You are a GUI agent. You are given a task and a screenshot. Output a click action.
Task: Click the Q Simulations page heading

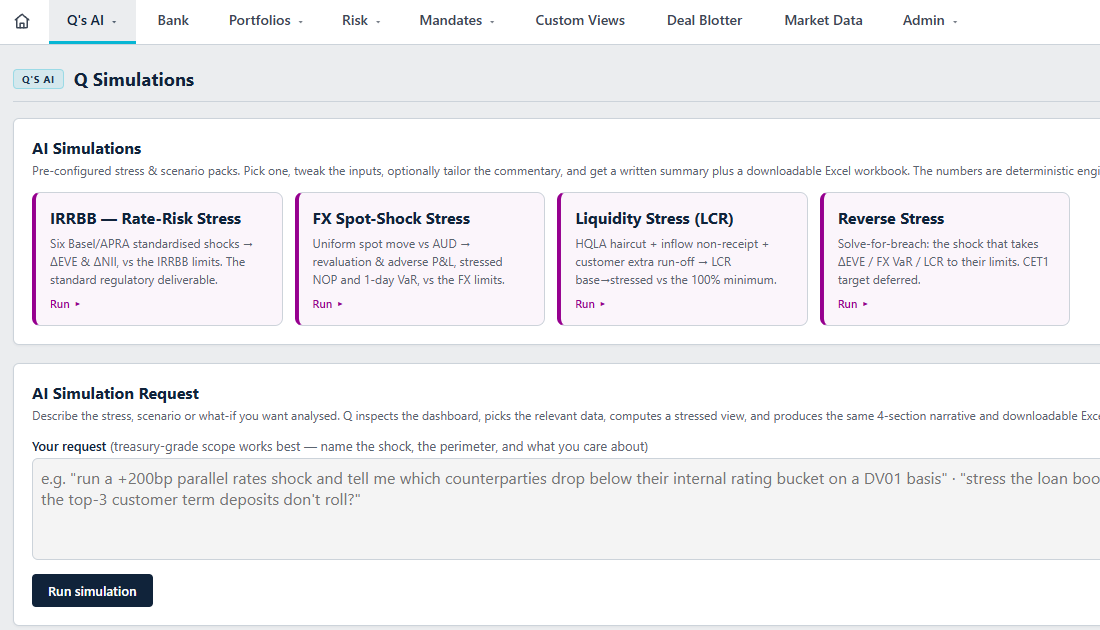click(x=134, y=80)
